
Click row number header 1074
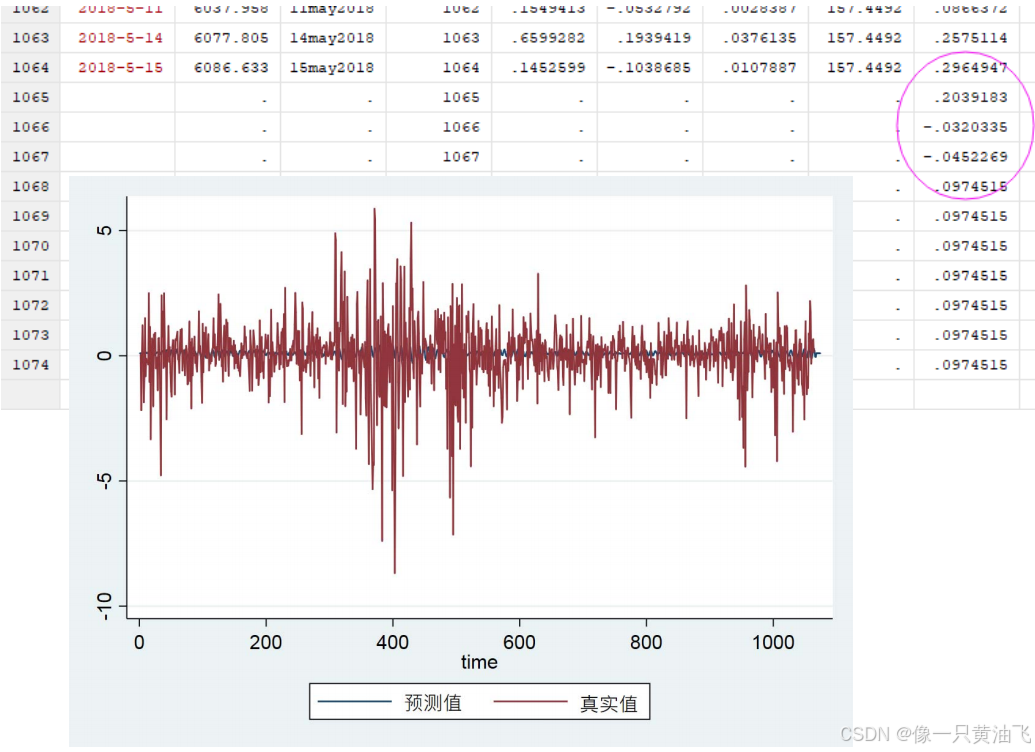[x=30, y=364]
